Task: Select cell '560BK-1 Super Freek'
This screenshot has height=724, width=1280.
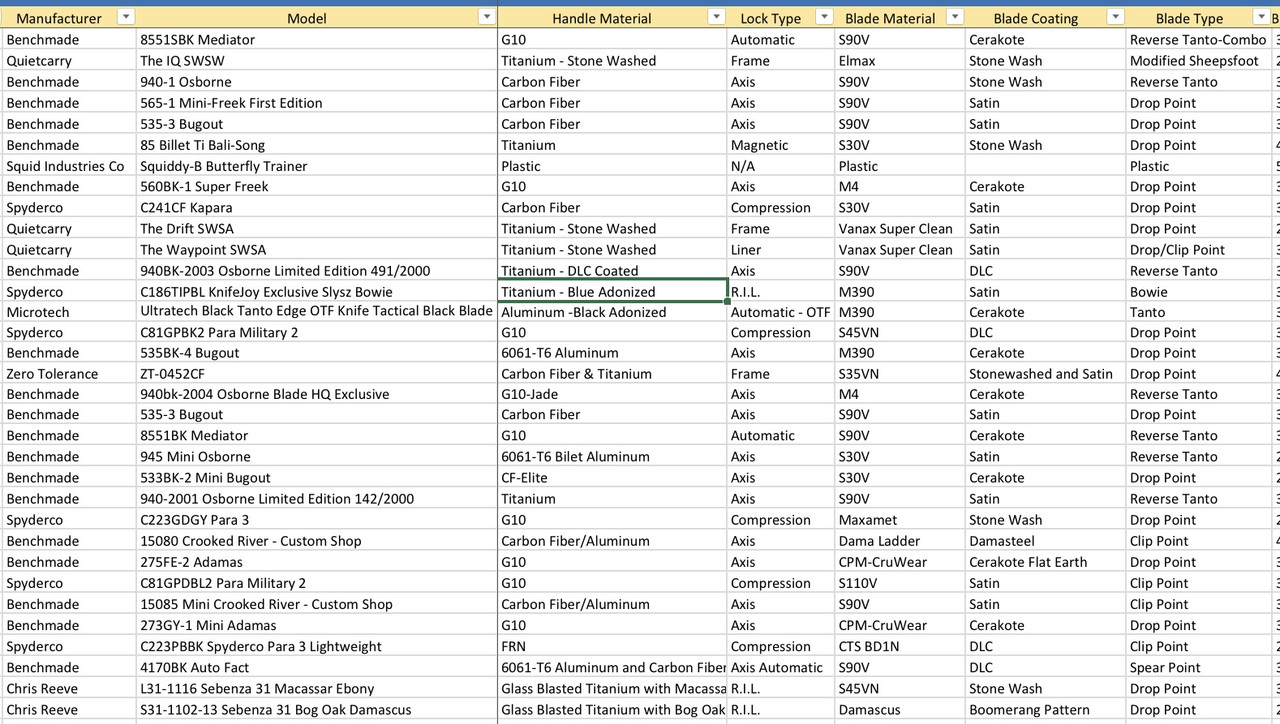Action: click(x=317, y=187)
